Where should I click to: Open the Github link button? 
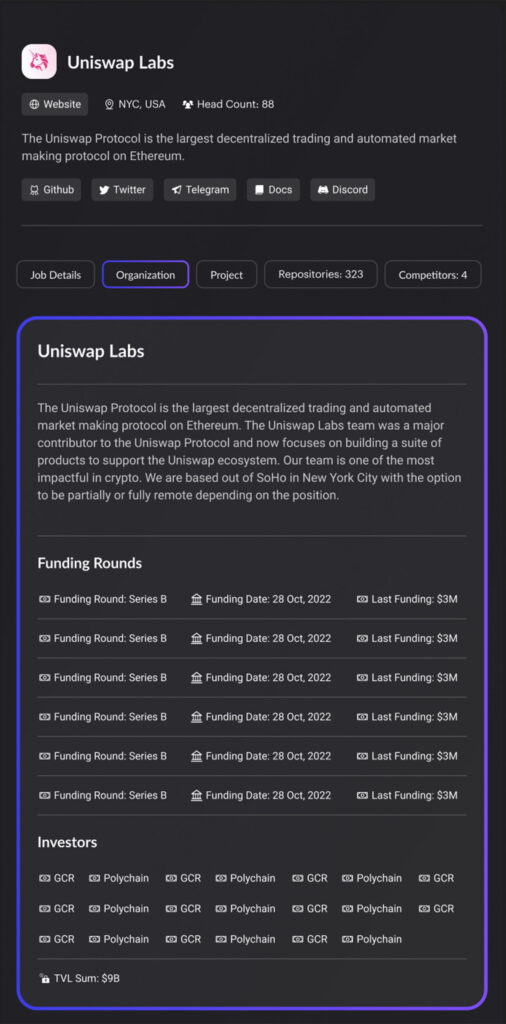(x=52, y=190)
